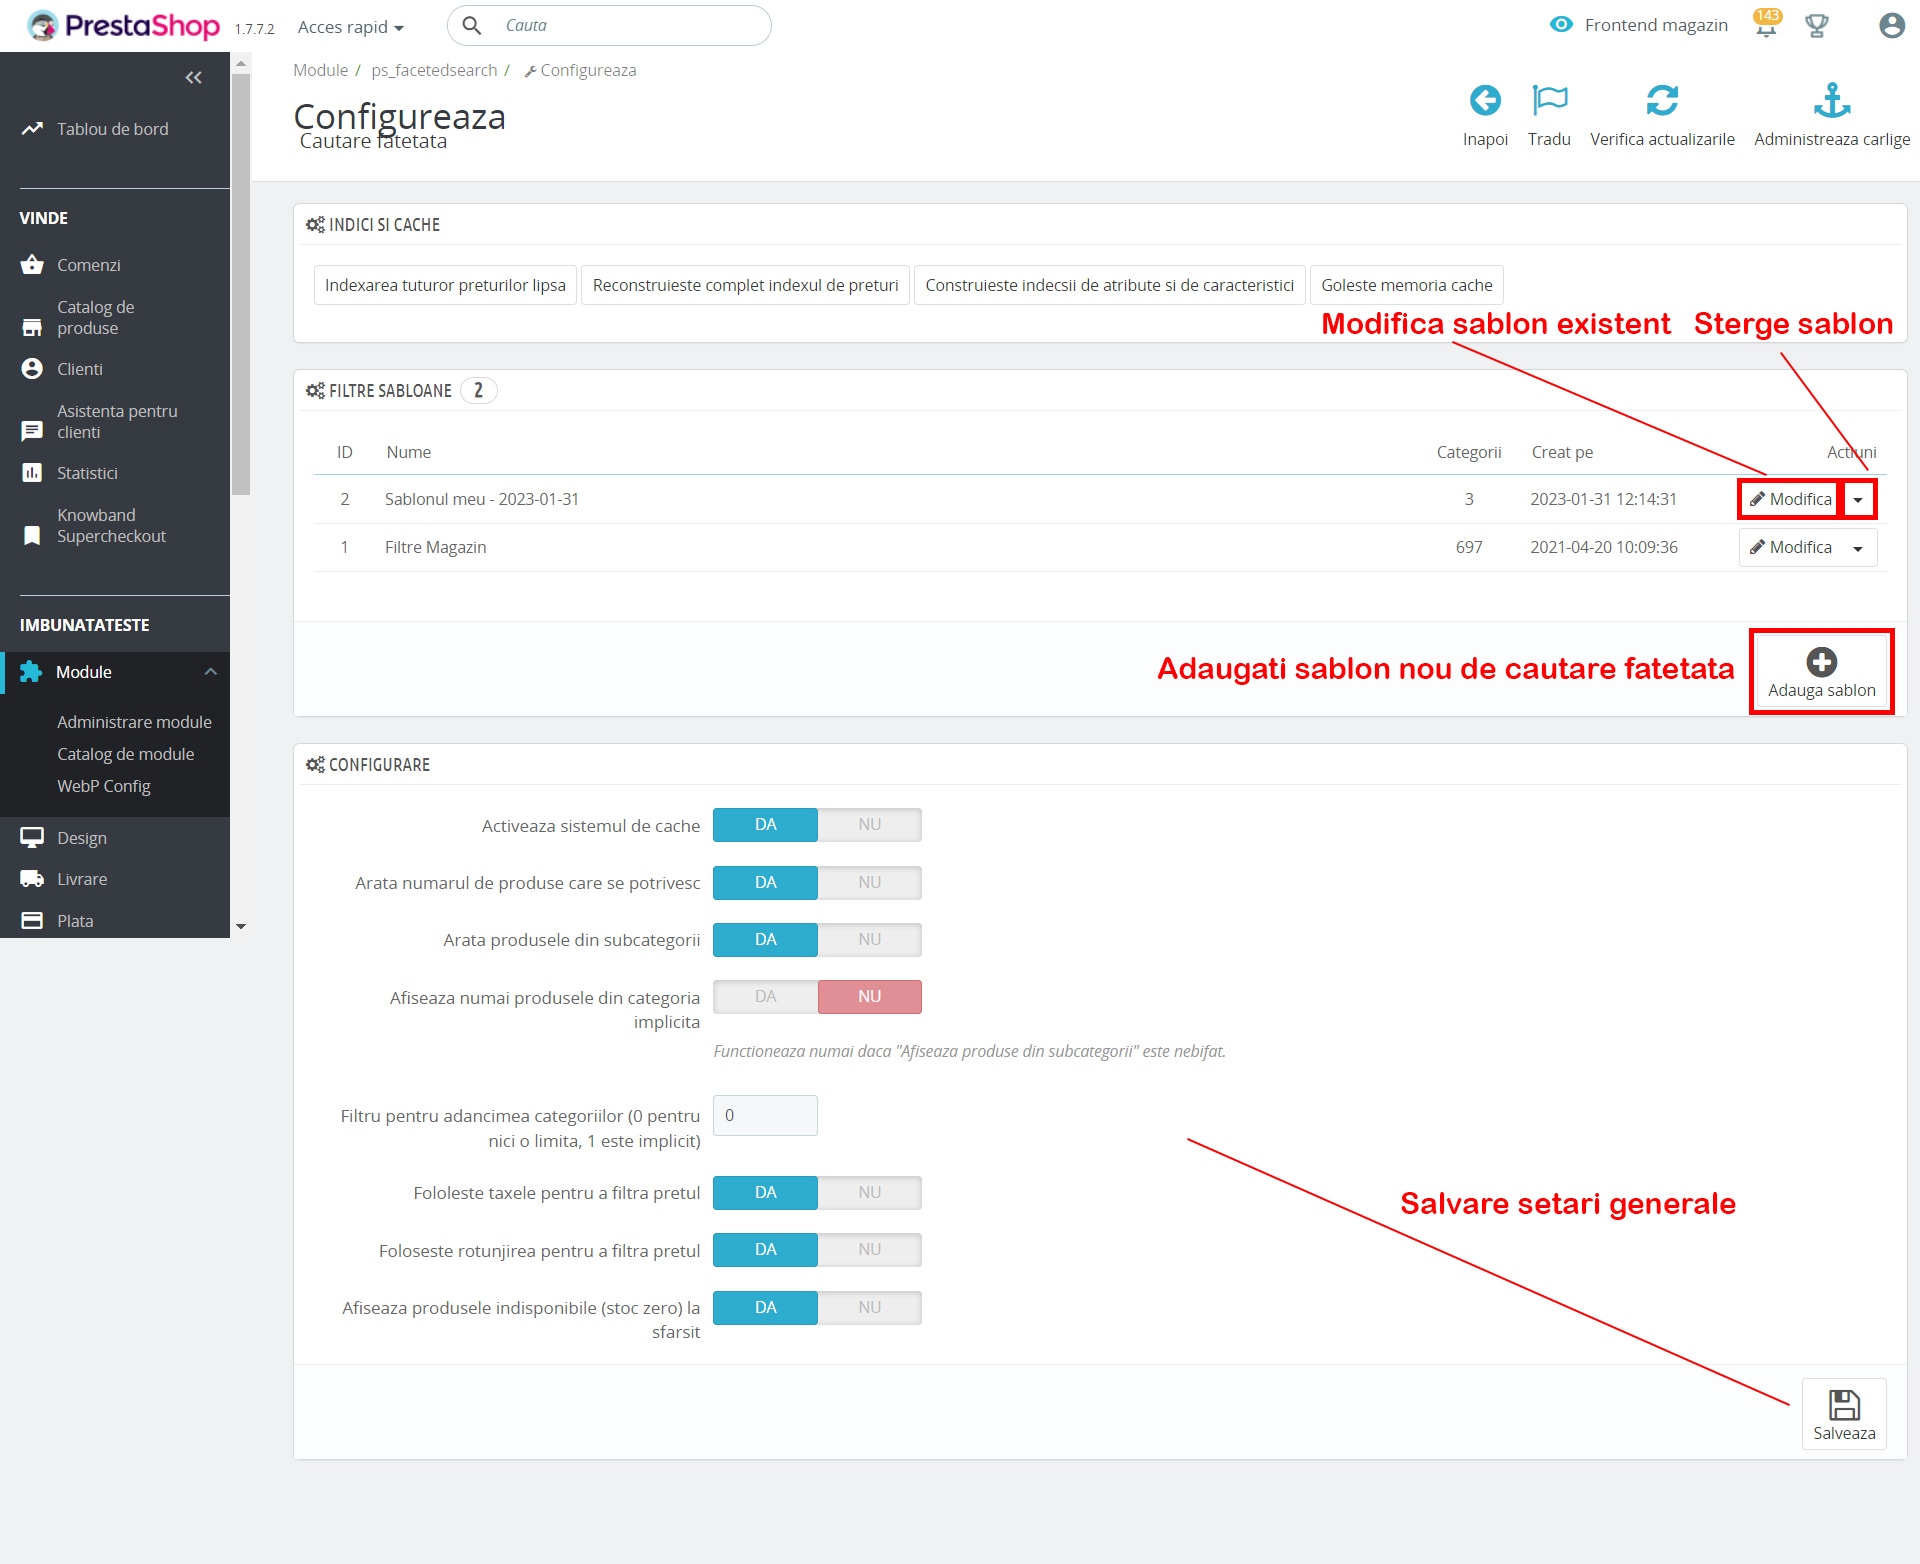Click the Module puzzle piece icon

(x=31, y=672)
